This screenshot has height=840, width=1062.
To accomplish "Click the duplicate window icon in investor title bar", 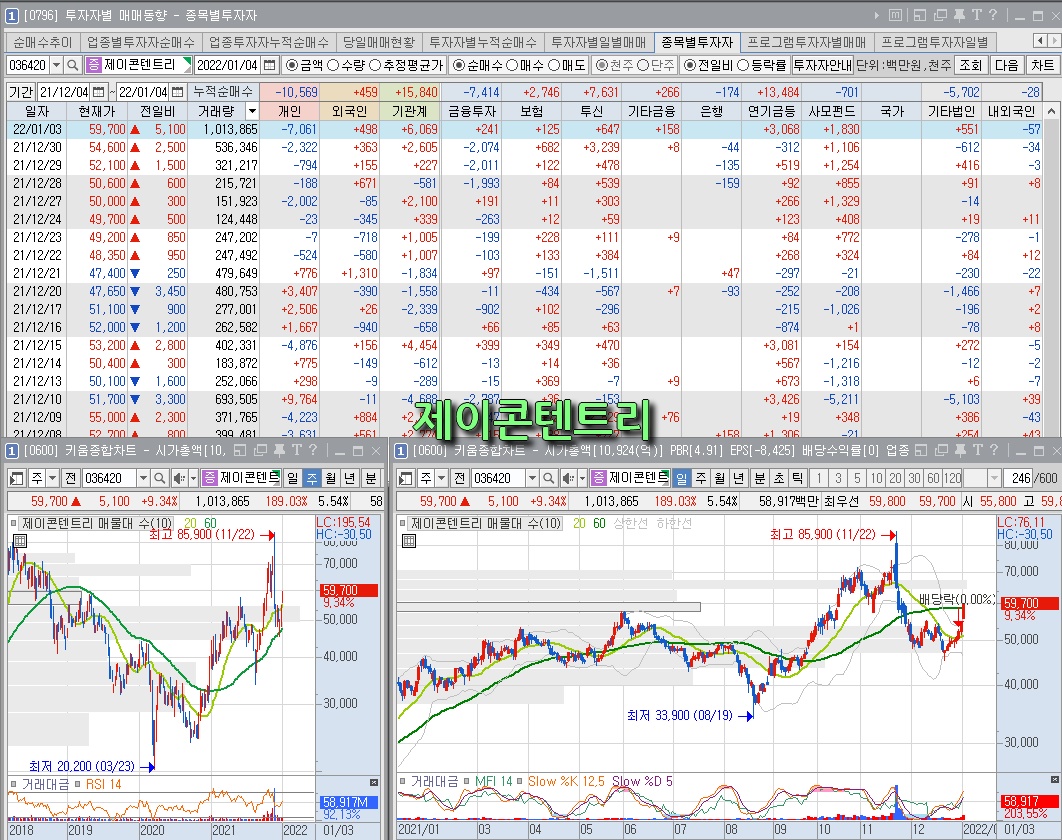I will [x=940, y=15].
